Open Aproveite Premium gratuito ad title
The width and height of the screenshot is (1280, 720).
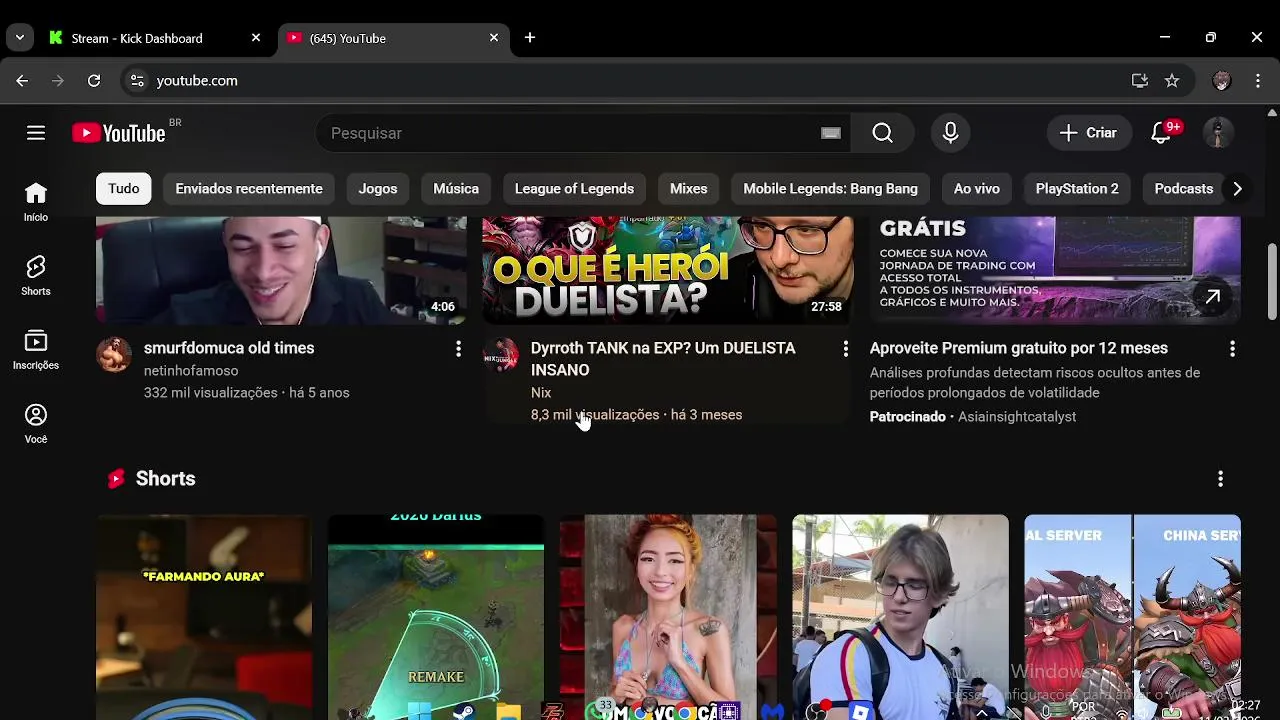pyautogui.click(x=1019, y=348)
